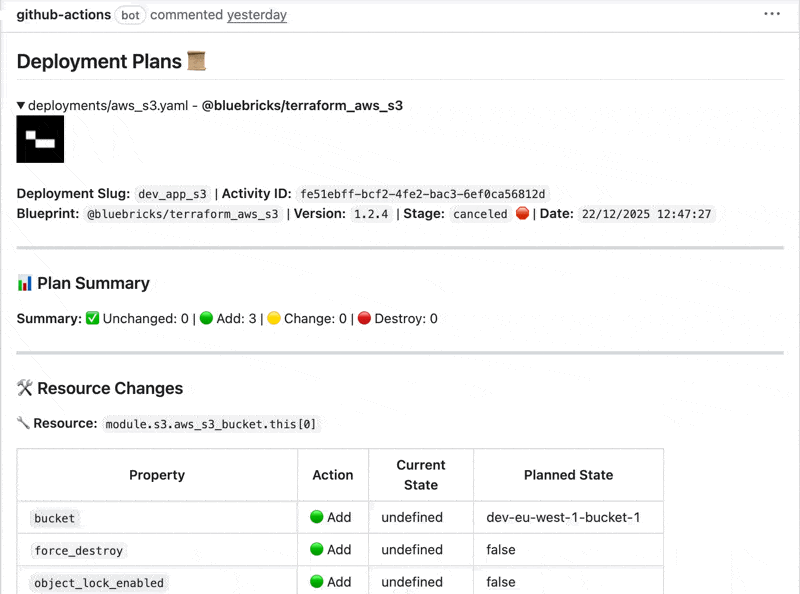Screen dimensions: 800x594
Task: Click the 'yesterday' comment timestamp link
Action: point(257,15)
